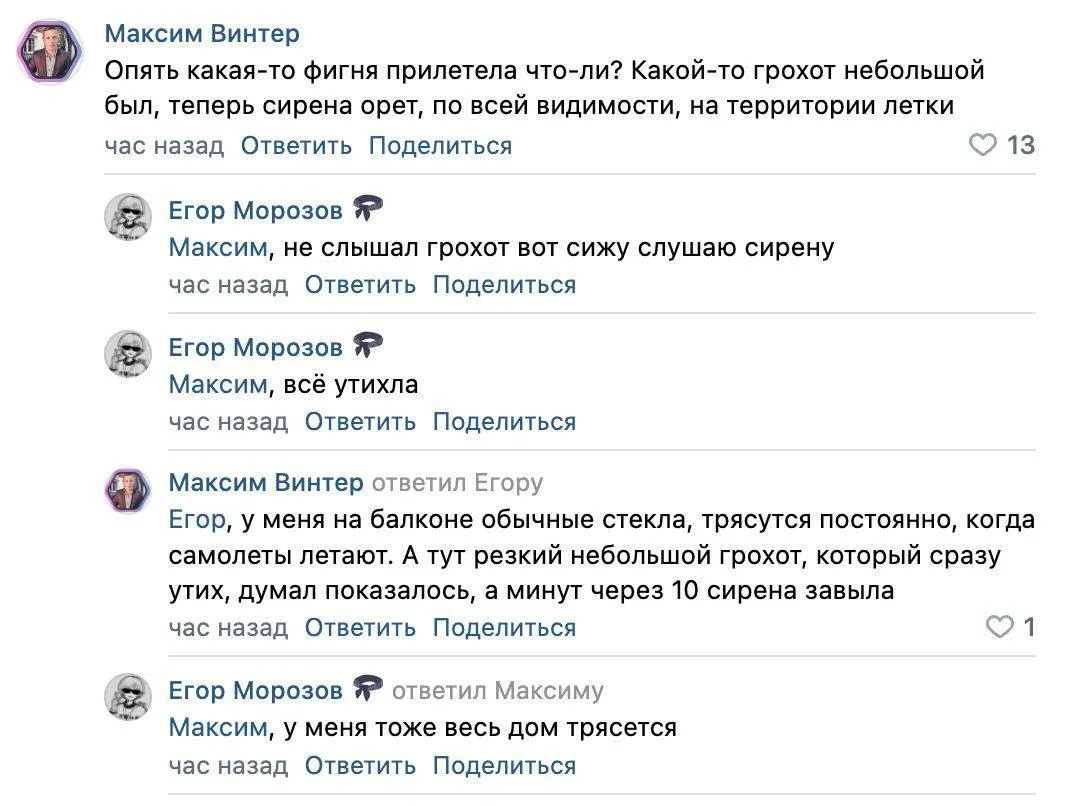This screenshot has width=1068, height=806.
Task: Click the Егор mention in Максим's long reply
Action: click(x=196, y=519)
